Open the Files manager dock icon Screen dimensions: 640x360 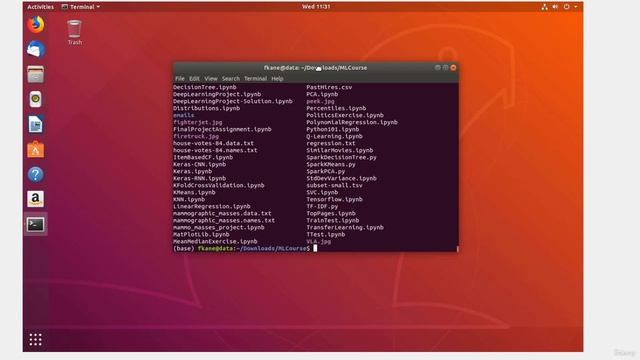[x=36, y=75]
